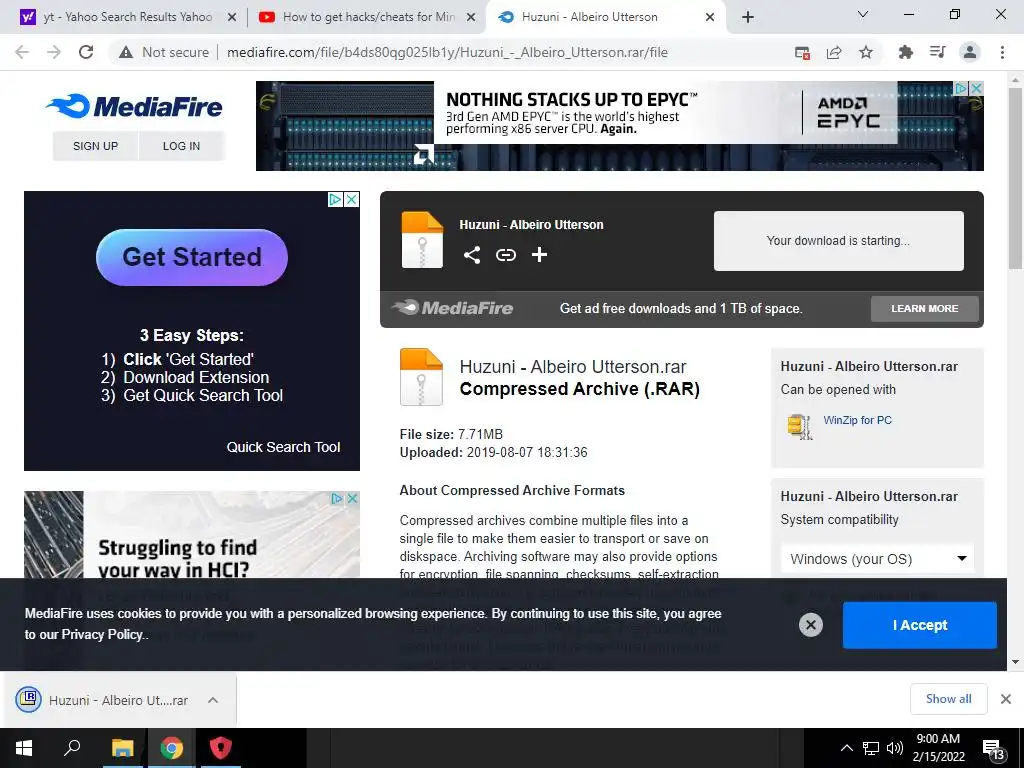The image size is (1024, 768).
Task: Click the Not secure warning icon
Action: 126,52
